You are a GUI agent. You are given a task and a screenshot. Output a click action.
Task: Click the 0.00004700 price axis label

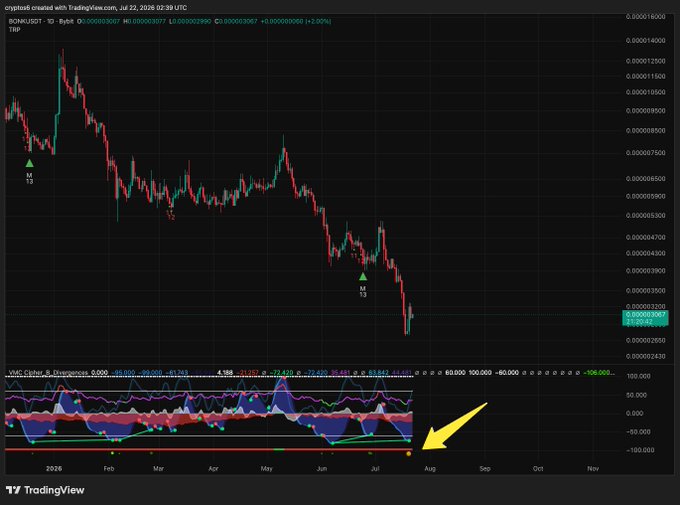[645, 237]
